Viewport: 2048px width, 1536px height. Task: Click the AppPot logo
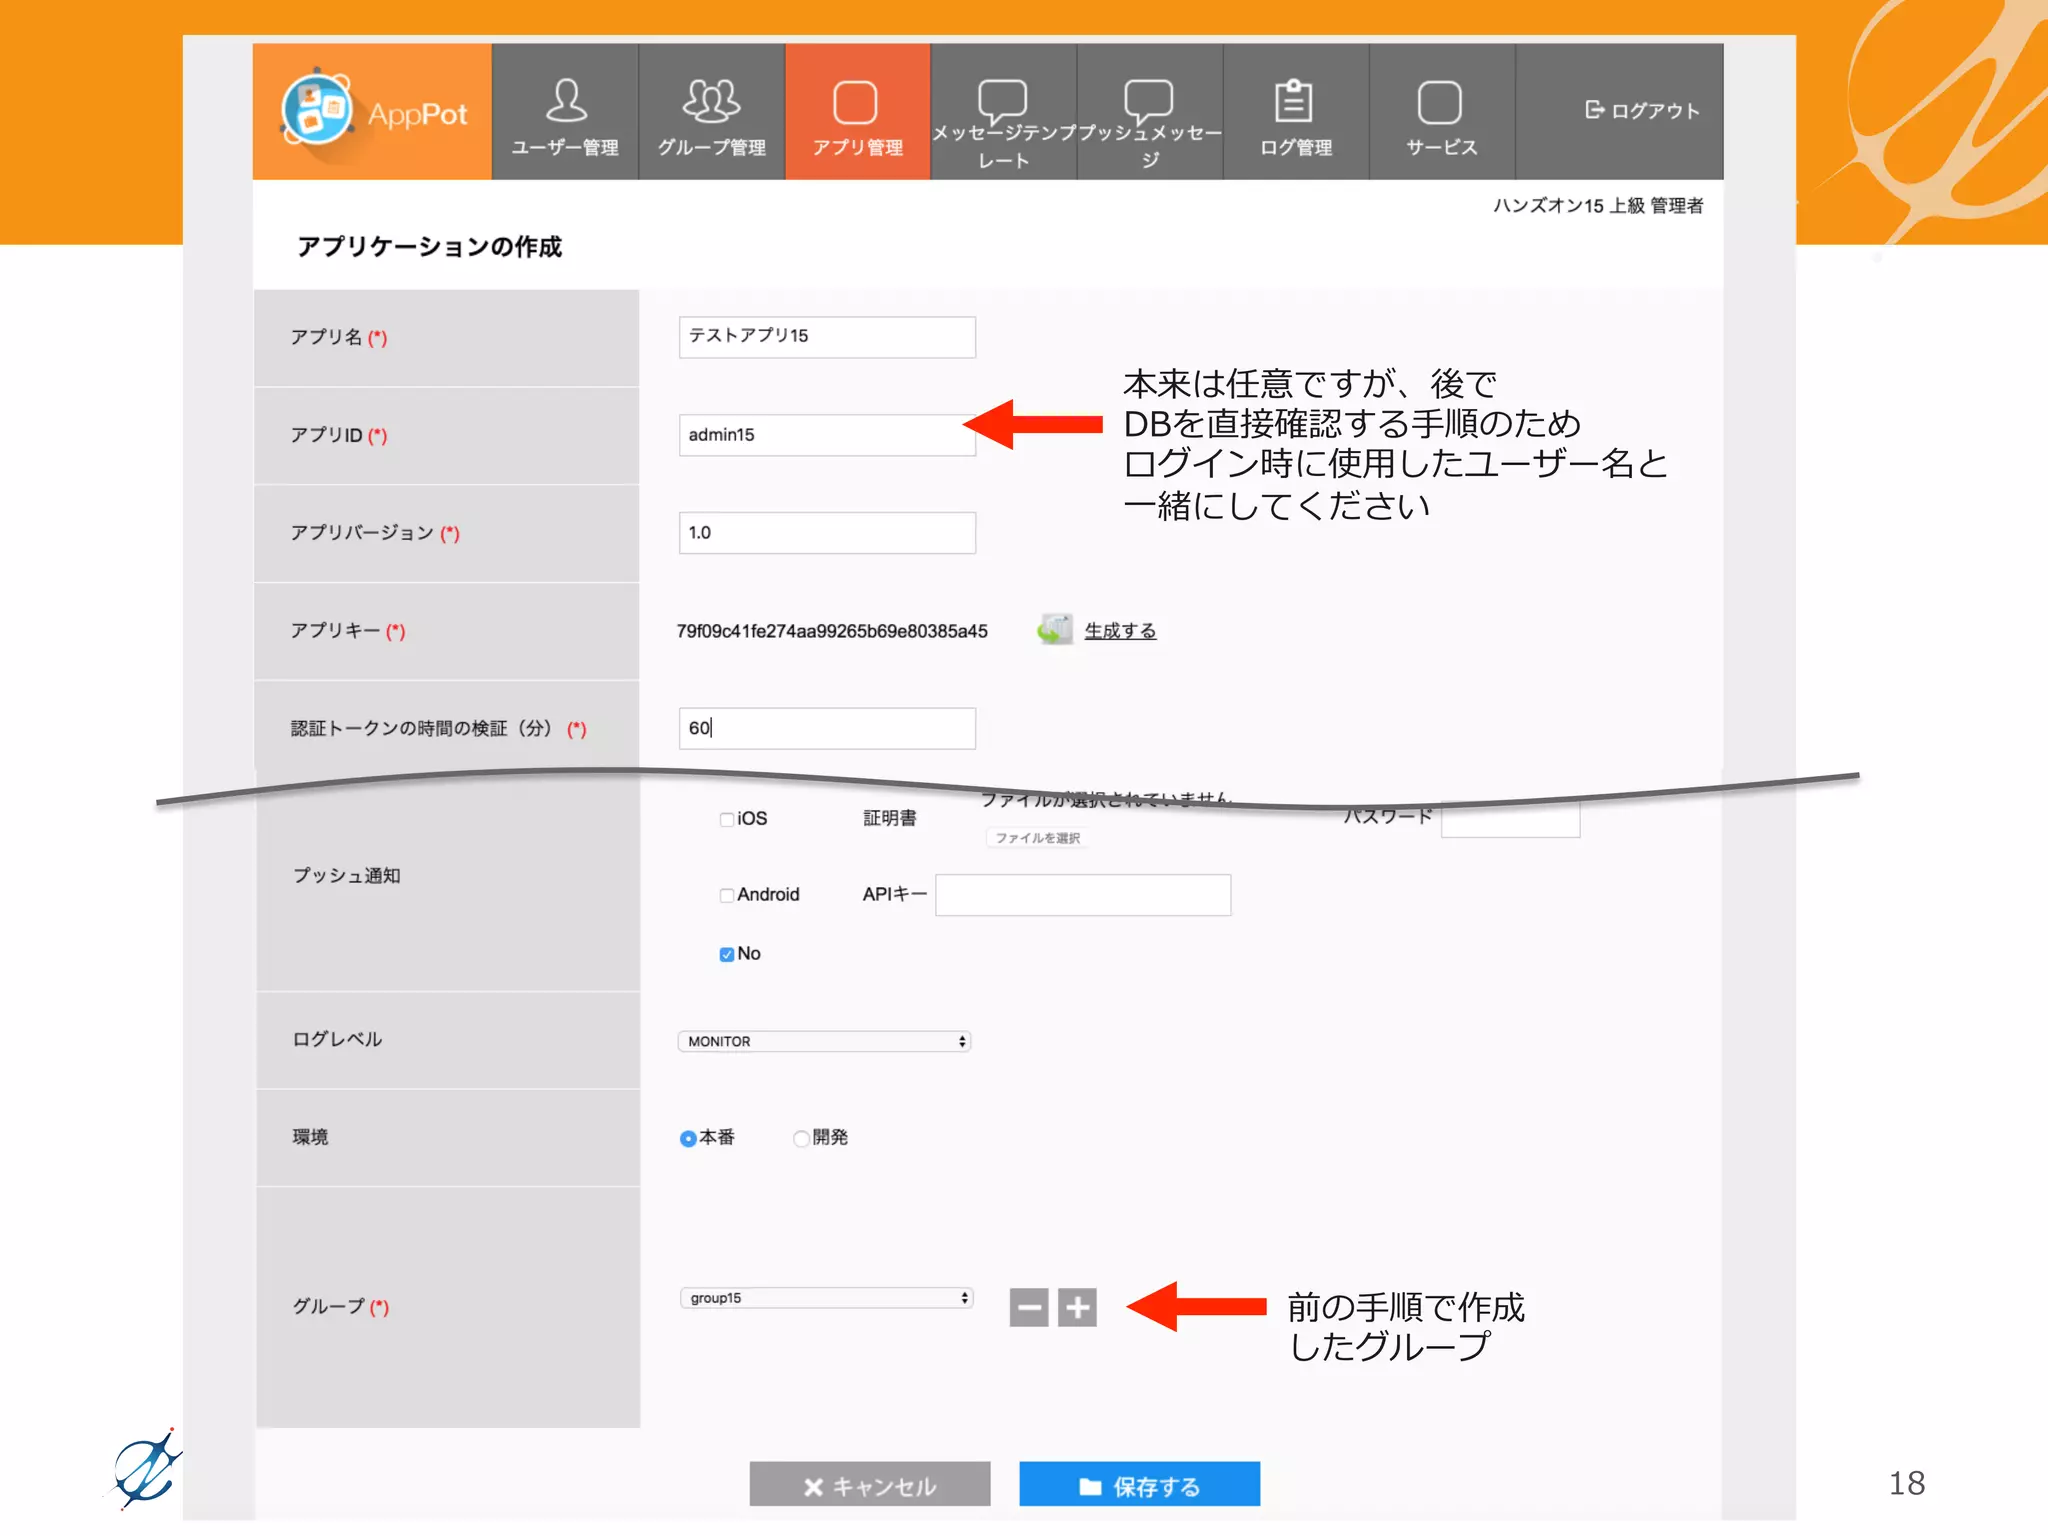(372, 112)
